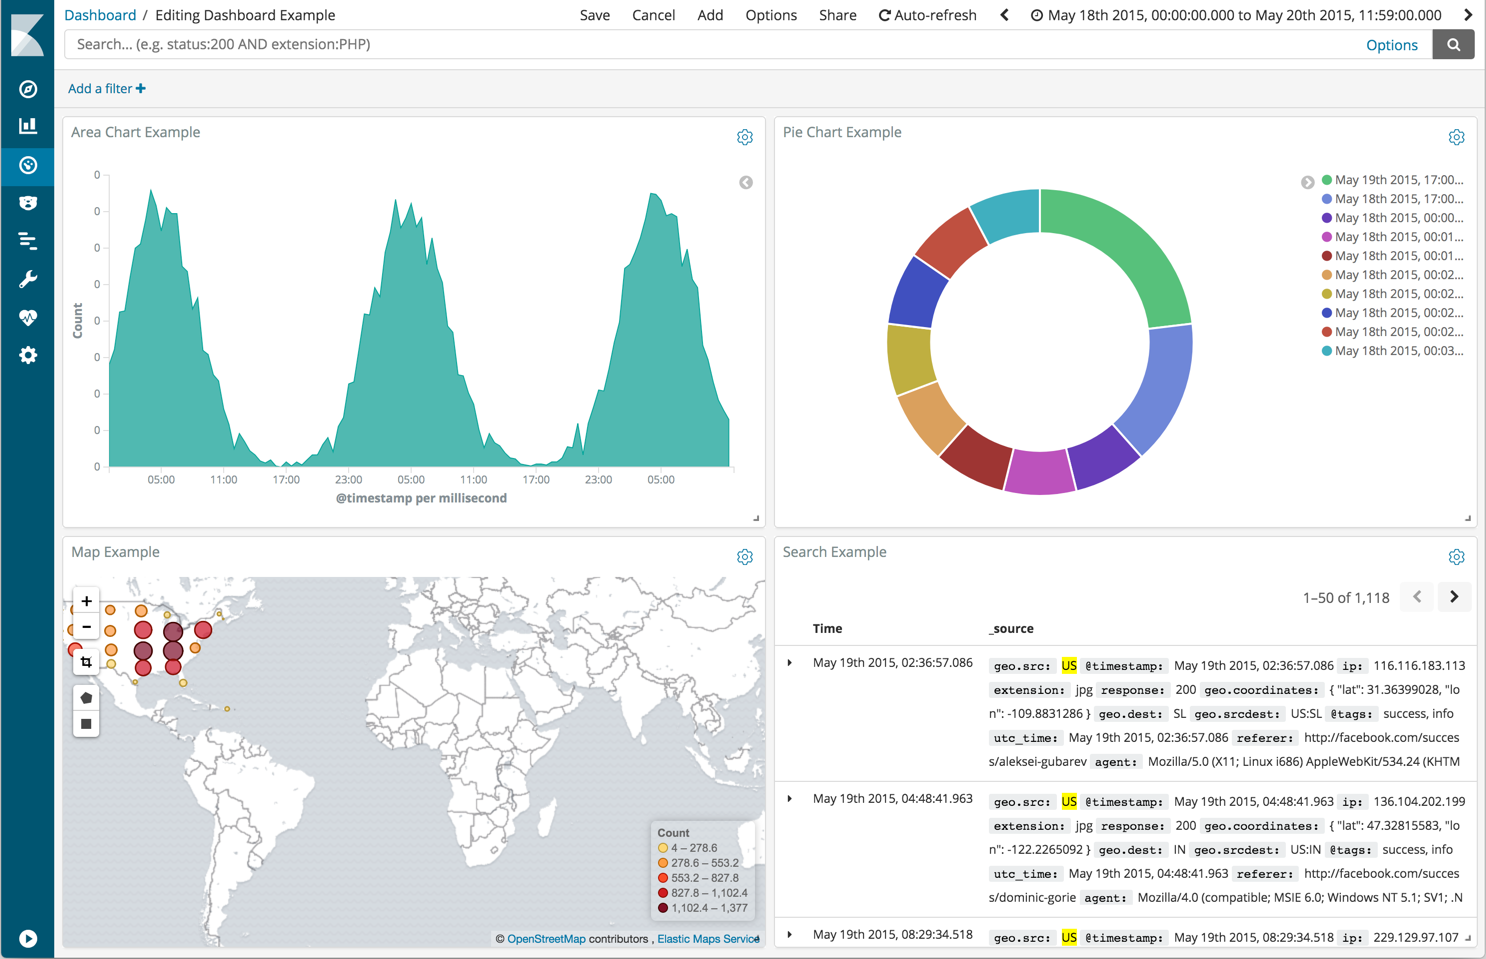This screenshot has height=959, width=1486.
Task: Click the Options menu in the top toolbar
Action: coord(771,15)
